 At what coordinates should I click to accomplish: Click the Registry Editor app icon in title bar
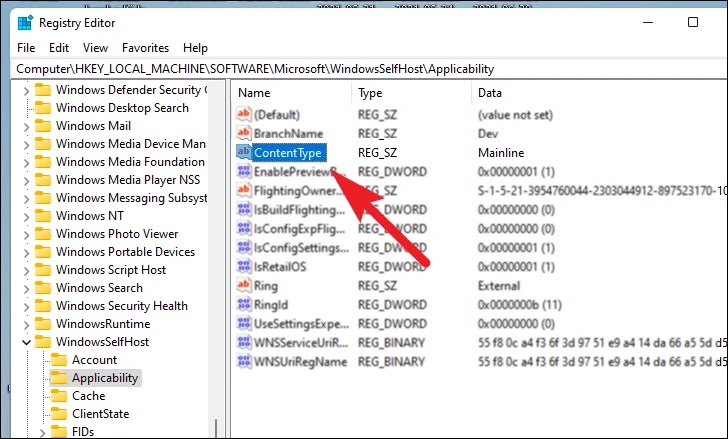click(x=25, y=23)
